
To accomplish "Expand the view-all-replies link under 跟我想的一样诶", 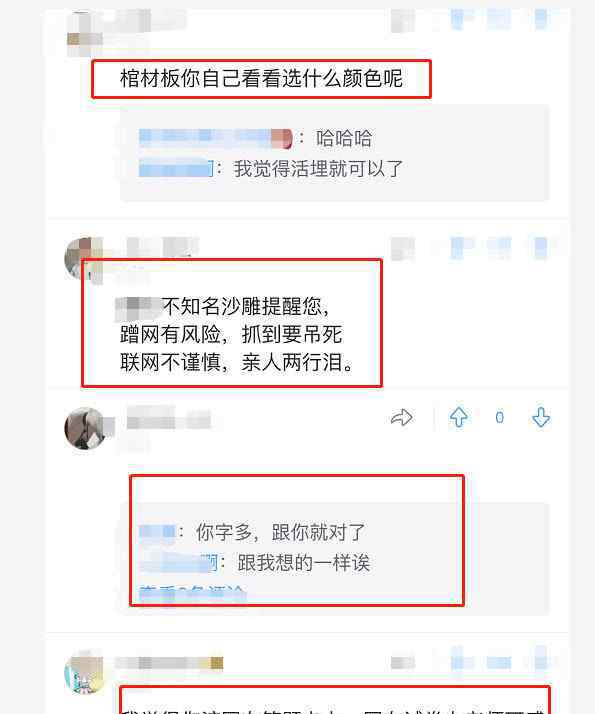I will [x=192, y=593].
